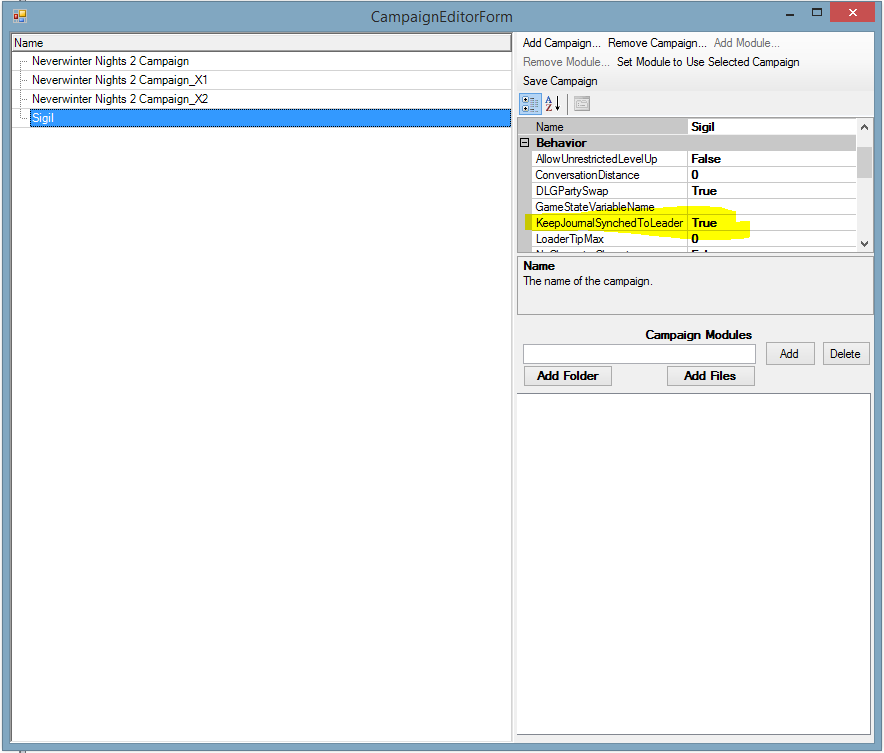Focus the Campaign Modules text field

pyautogui.click(x=639, y=354)
